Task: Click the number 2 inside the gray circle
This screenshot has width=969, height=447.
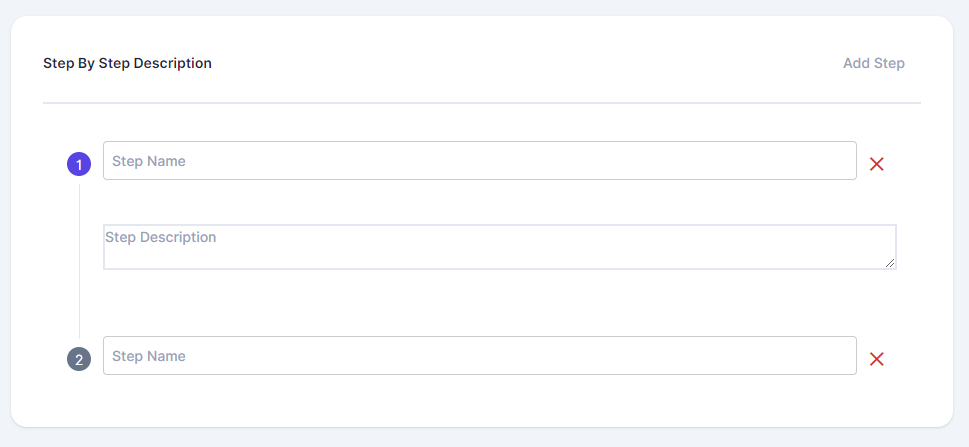Action: (79, 359)
